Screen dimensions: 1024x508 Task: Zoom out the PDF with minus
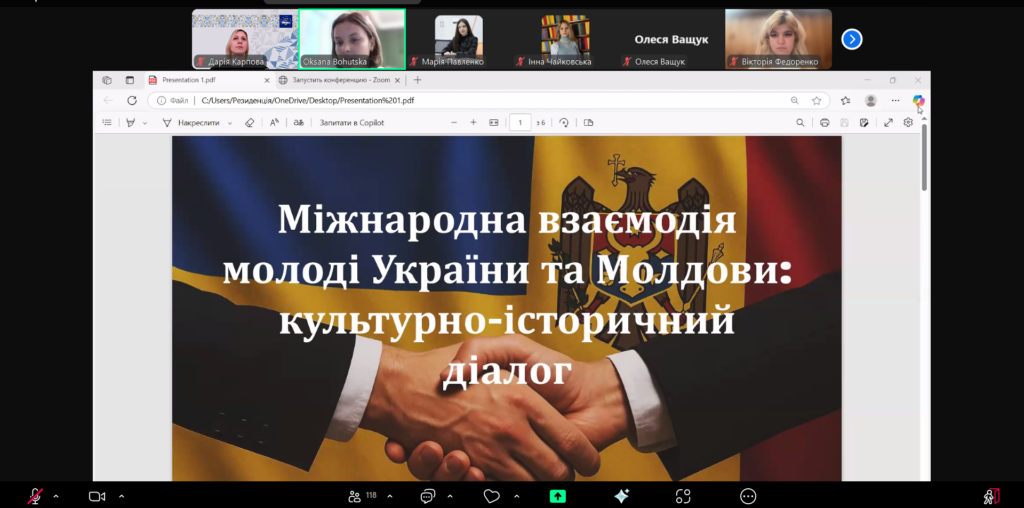[x=454, y=122]
